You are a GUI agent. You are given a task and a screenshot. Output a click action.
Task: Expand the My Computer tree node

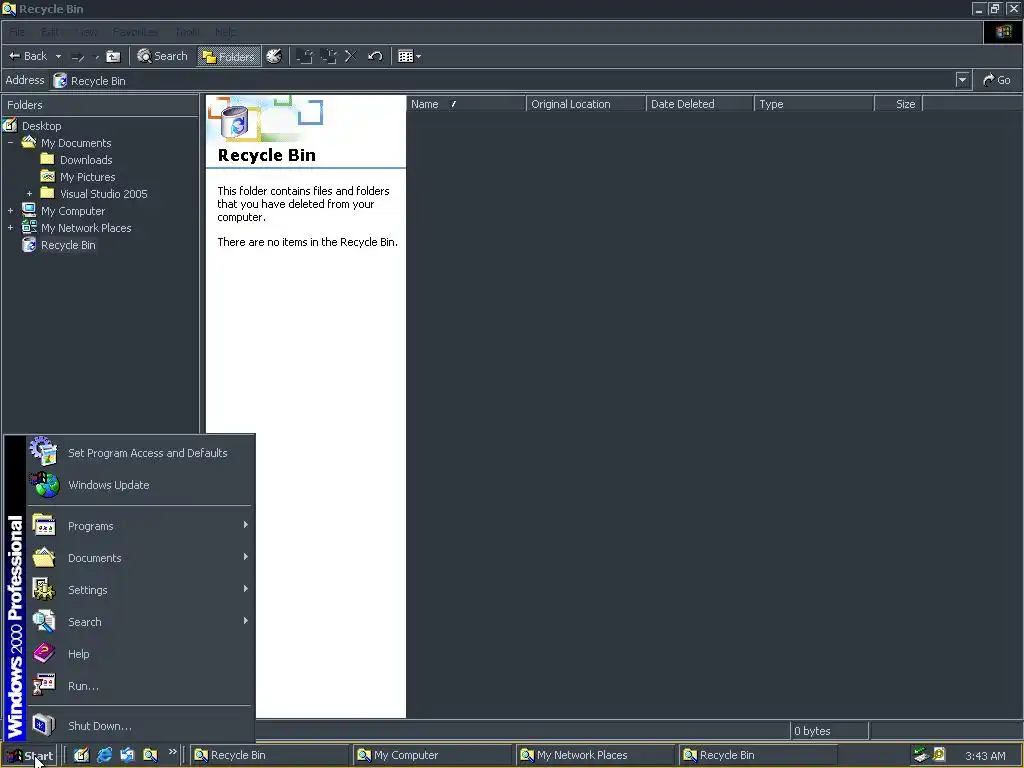coord(10,211)
